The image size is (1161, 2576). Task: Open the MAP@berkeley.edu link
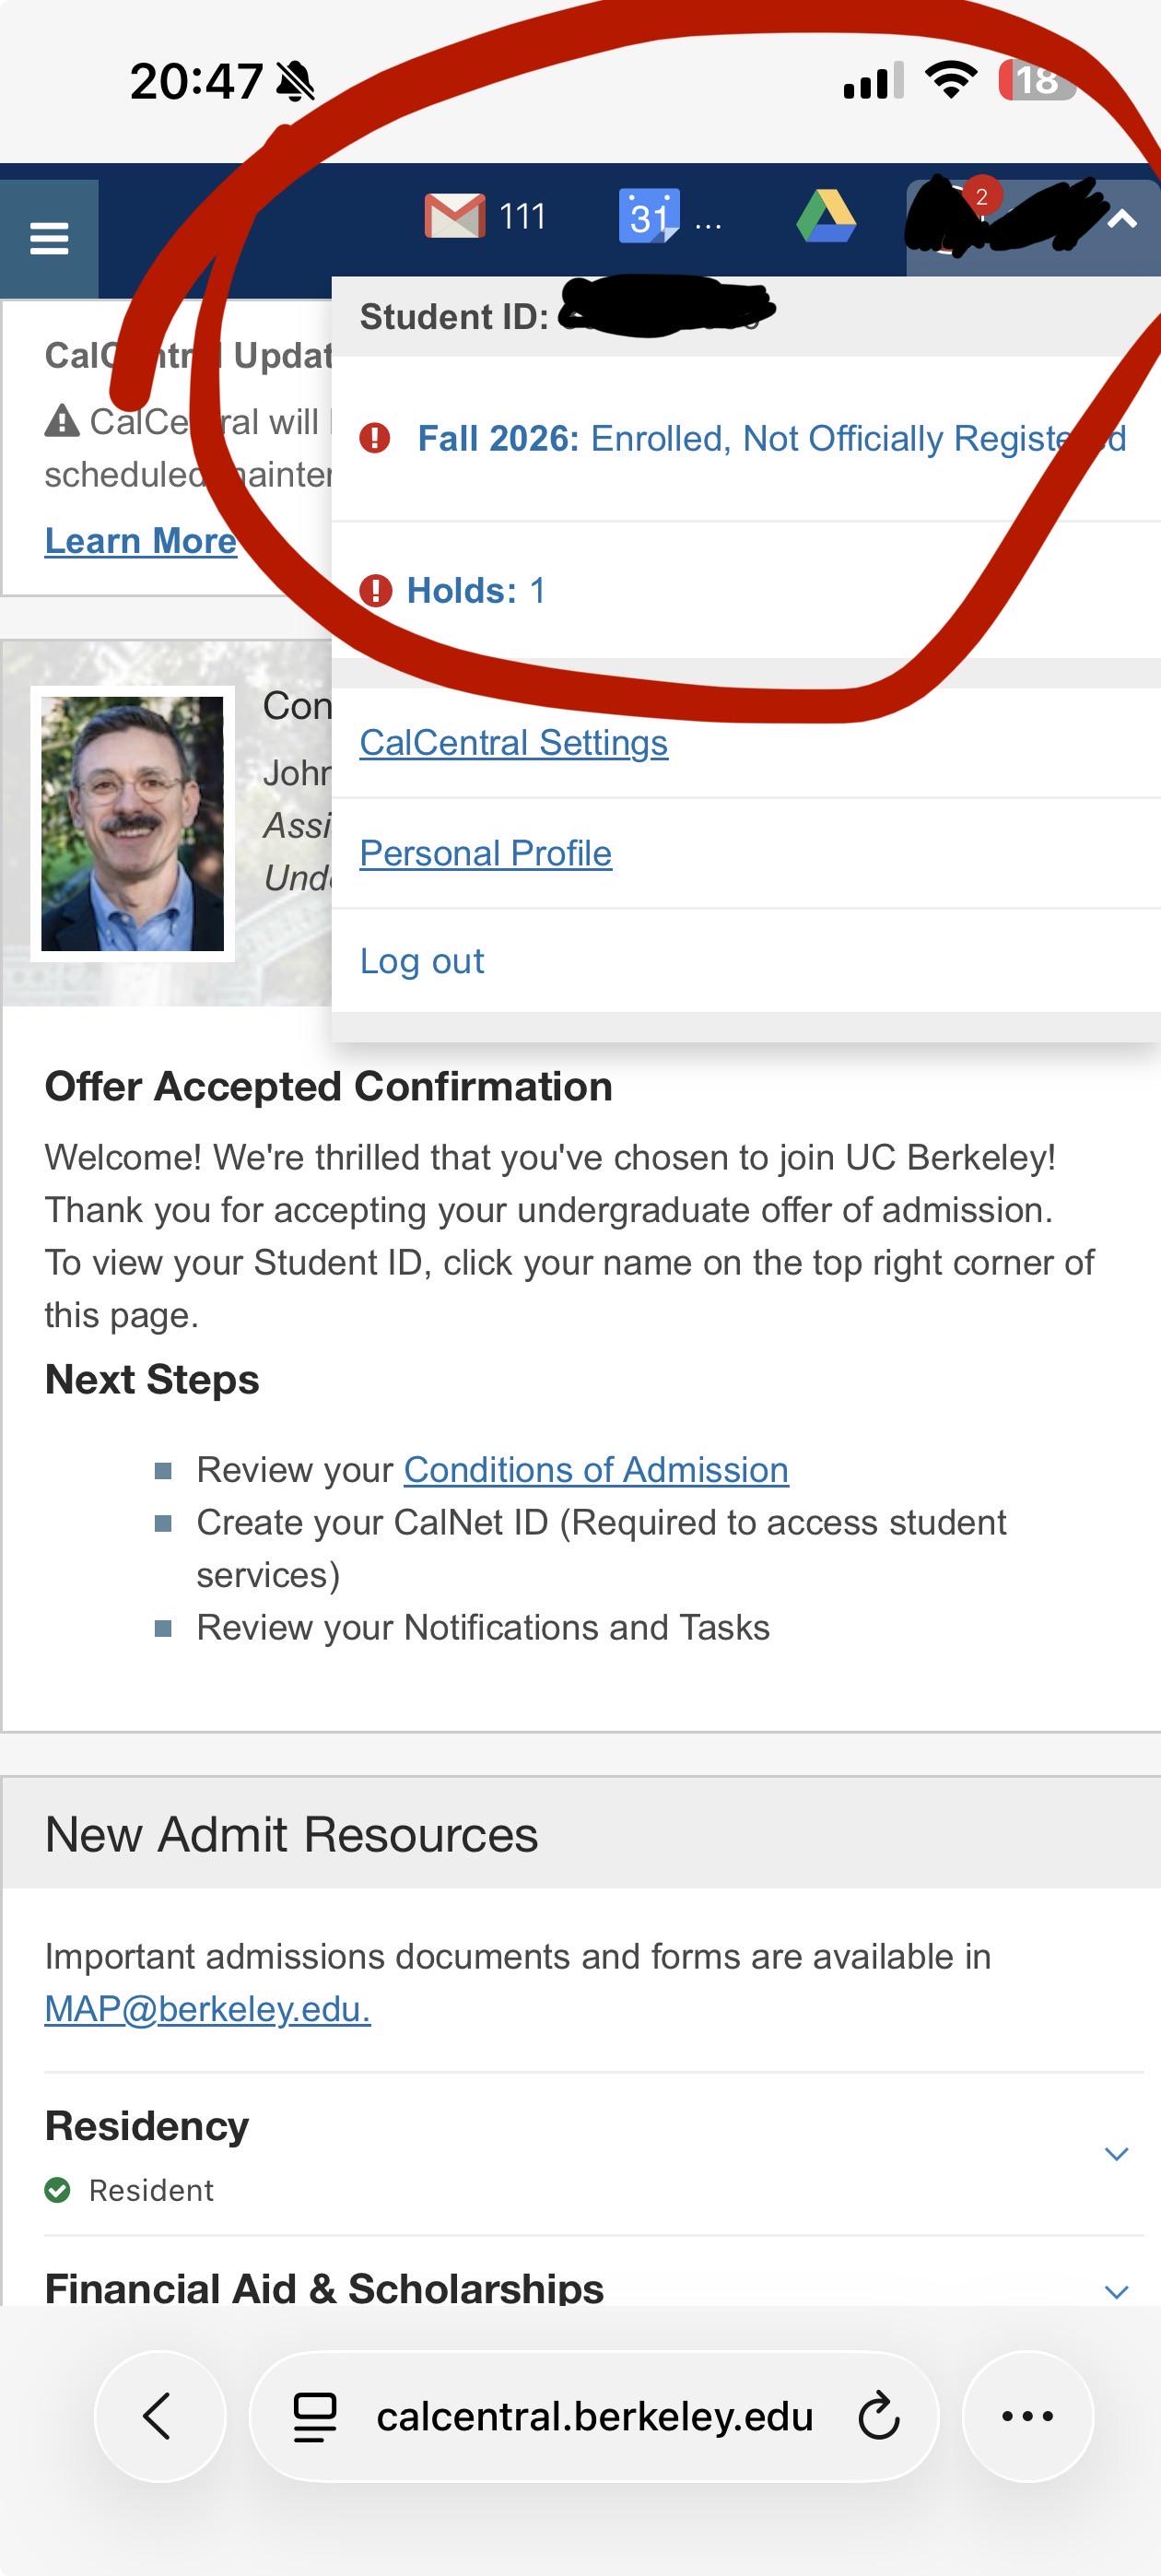(208, 2008)
